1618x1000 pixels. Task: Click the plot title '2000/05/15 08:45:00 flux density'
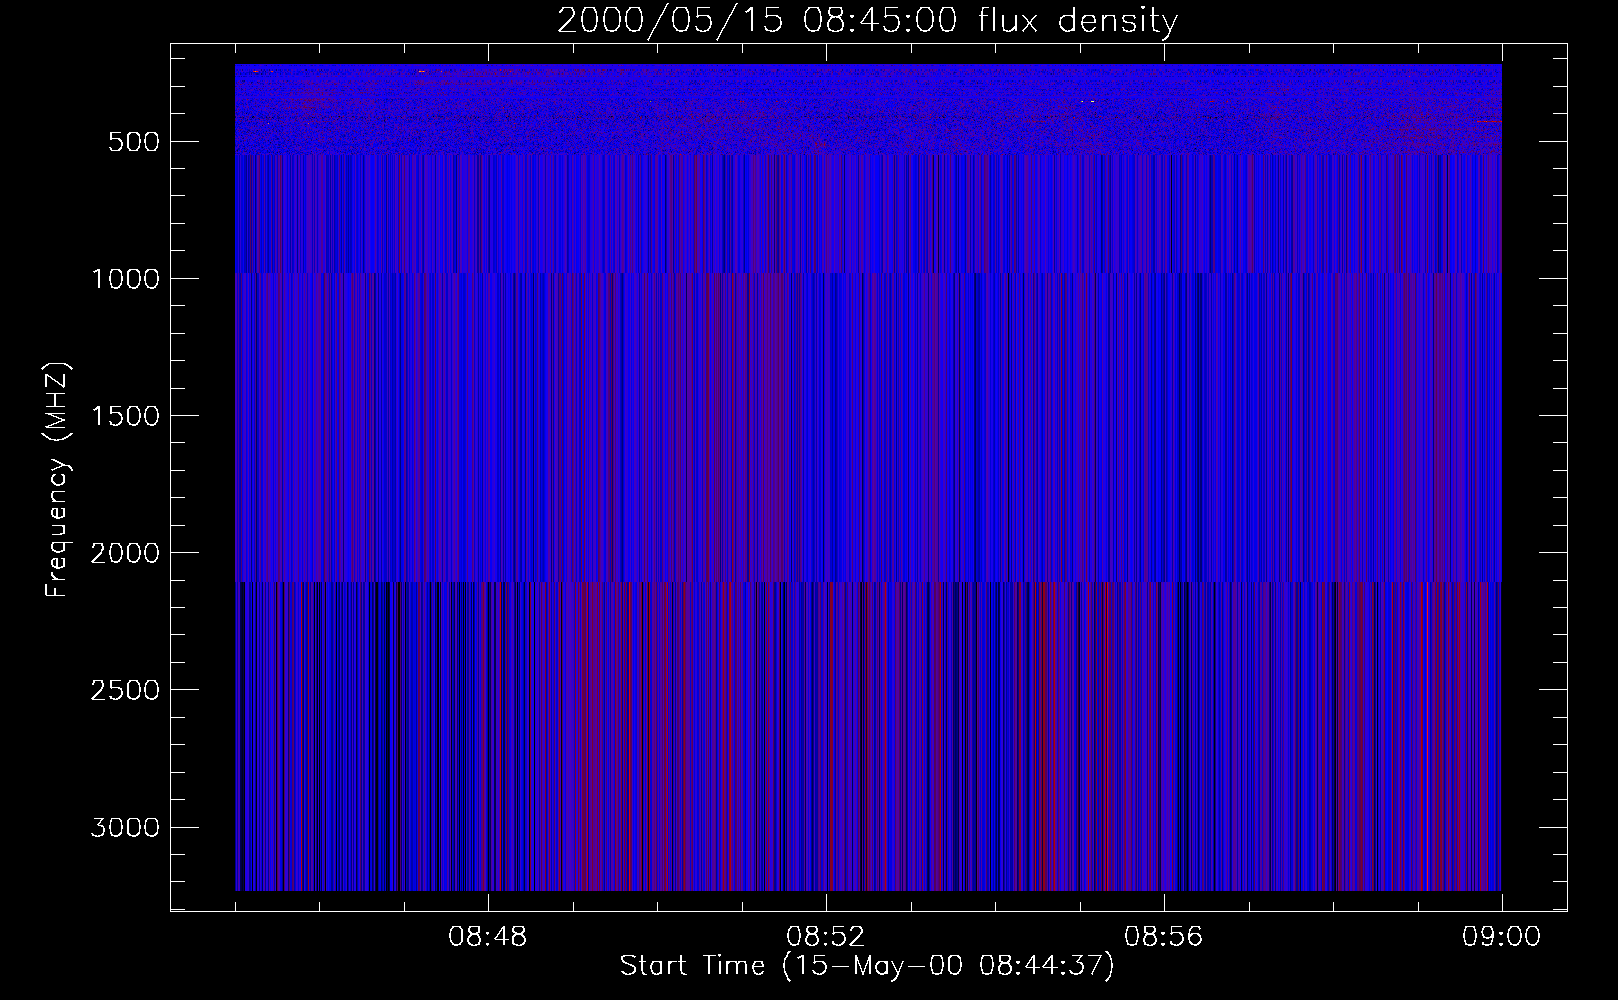tap(867, 21)
